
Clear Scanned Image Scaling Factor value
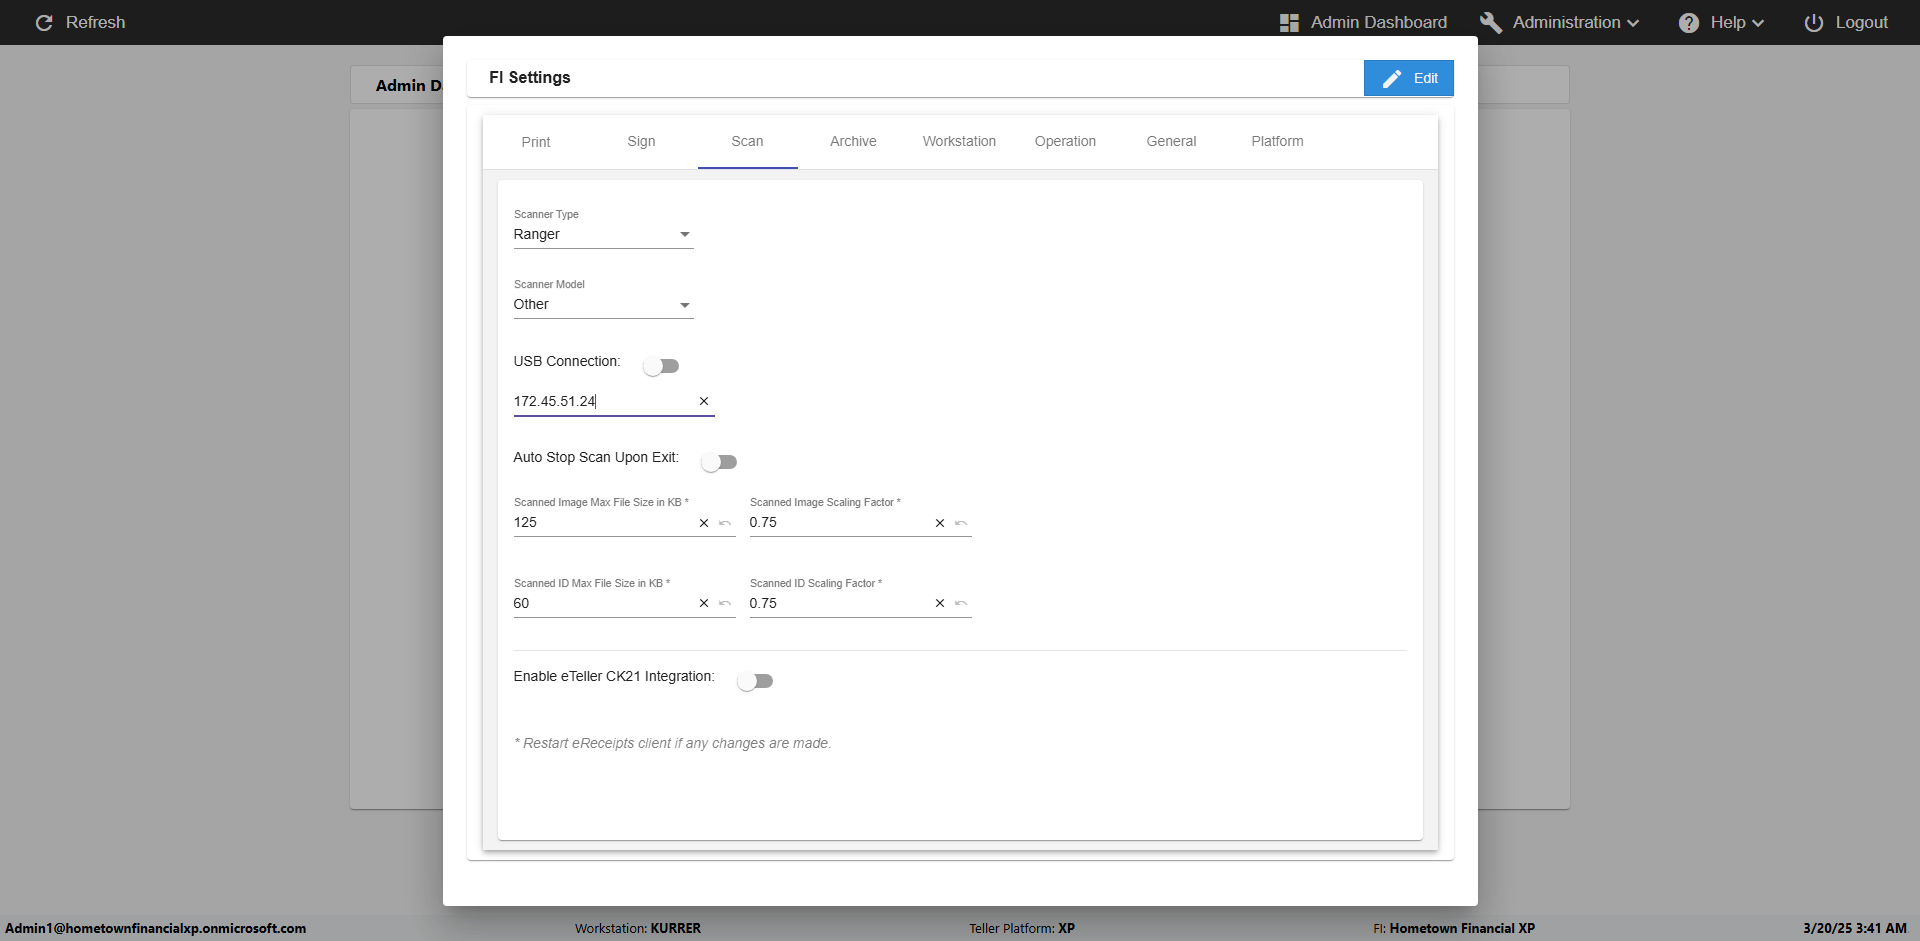[x=940, y=523]
